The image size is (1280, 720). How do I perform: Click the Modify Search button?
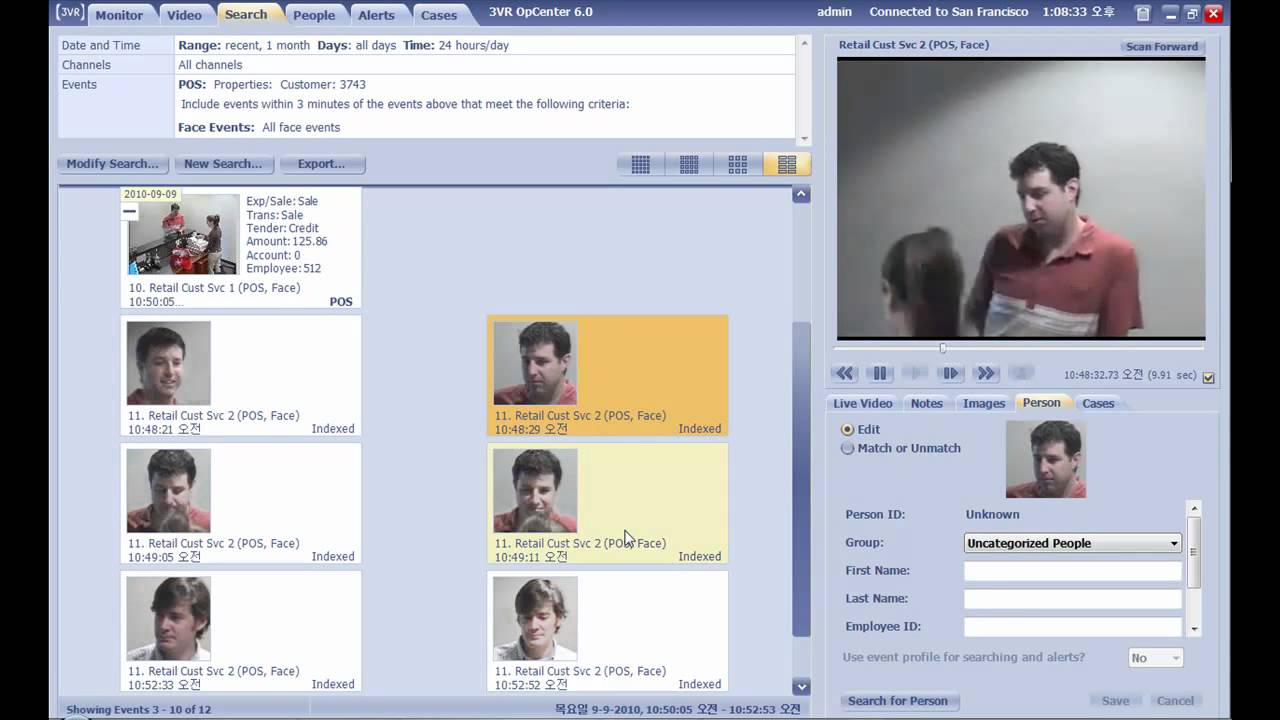click(112, 164)
